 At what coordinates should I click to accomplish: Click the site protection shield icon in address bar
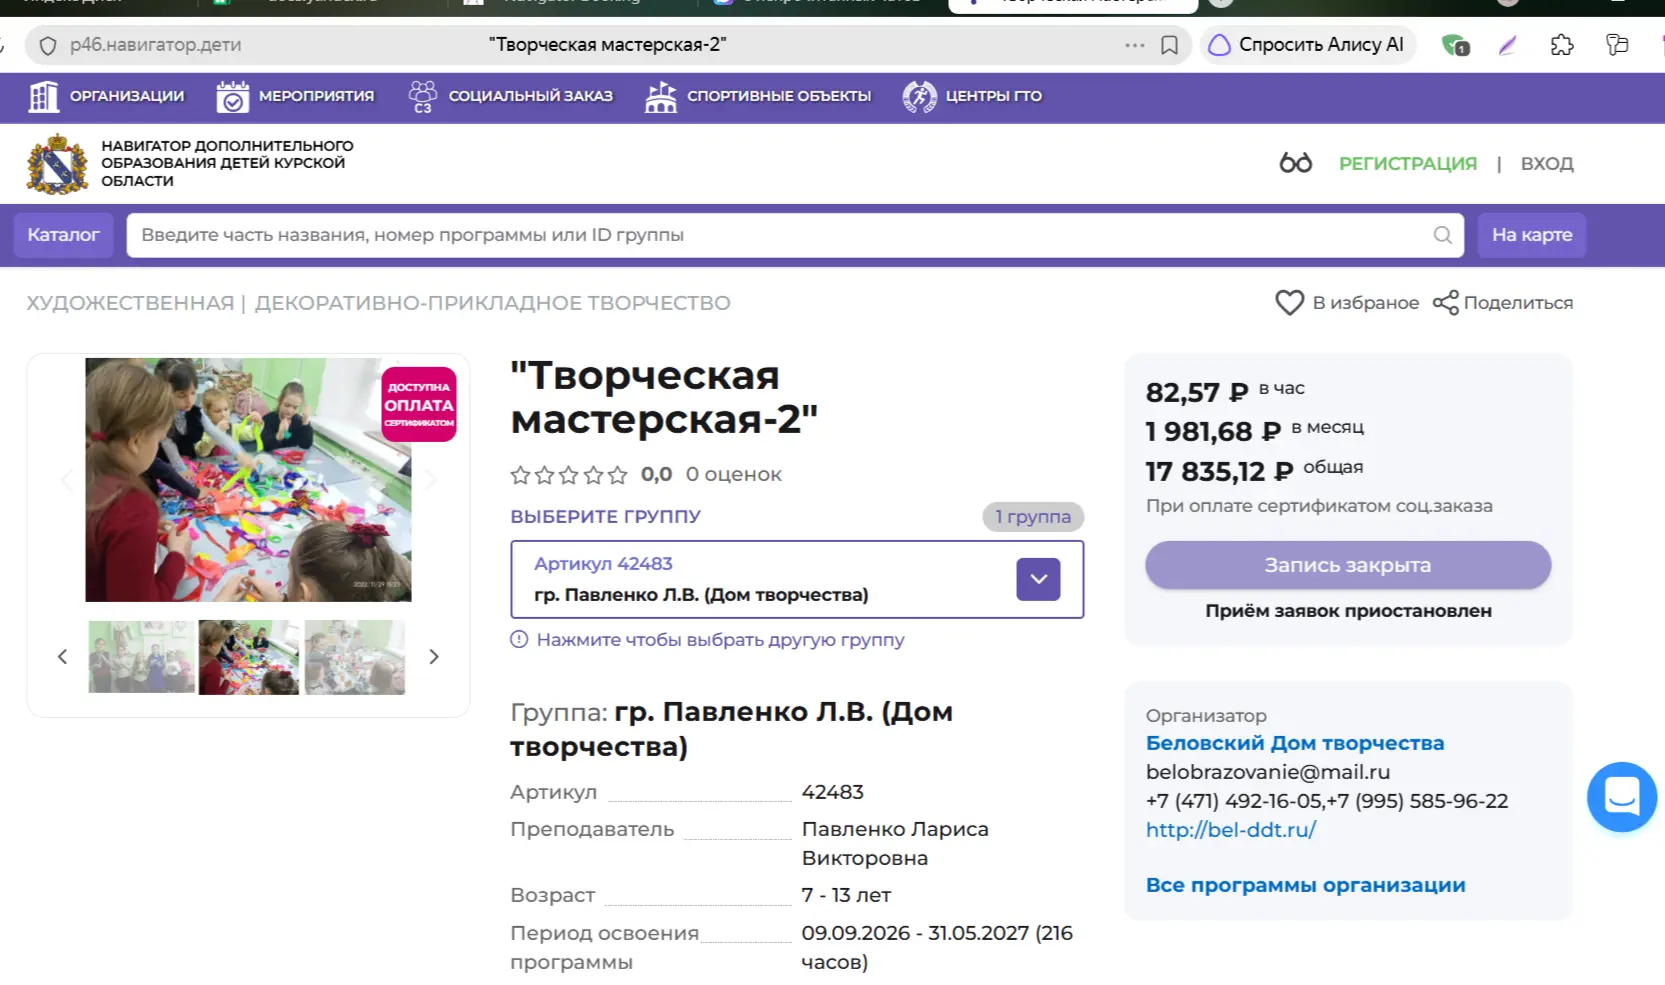tap(48, 45)
